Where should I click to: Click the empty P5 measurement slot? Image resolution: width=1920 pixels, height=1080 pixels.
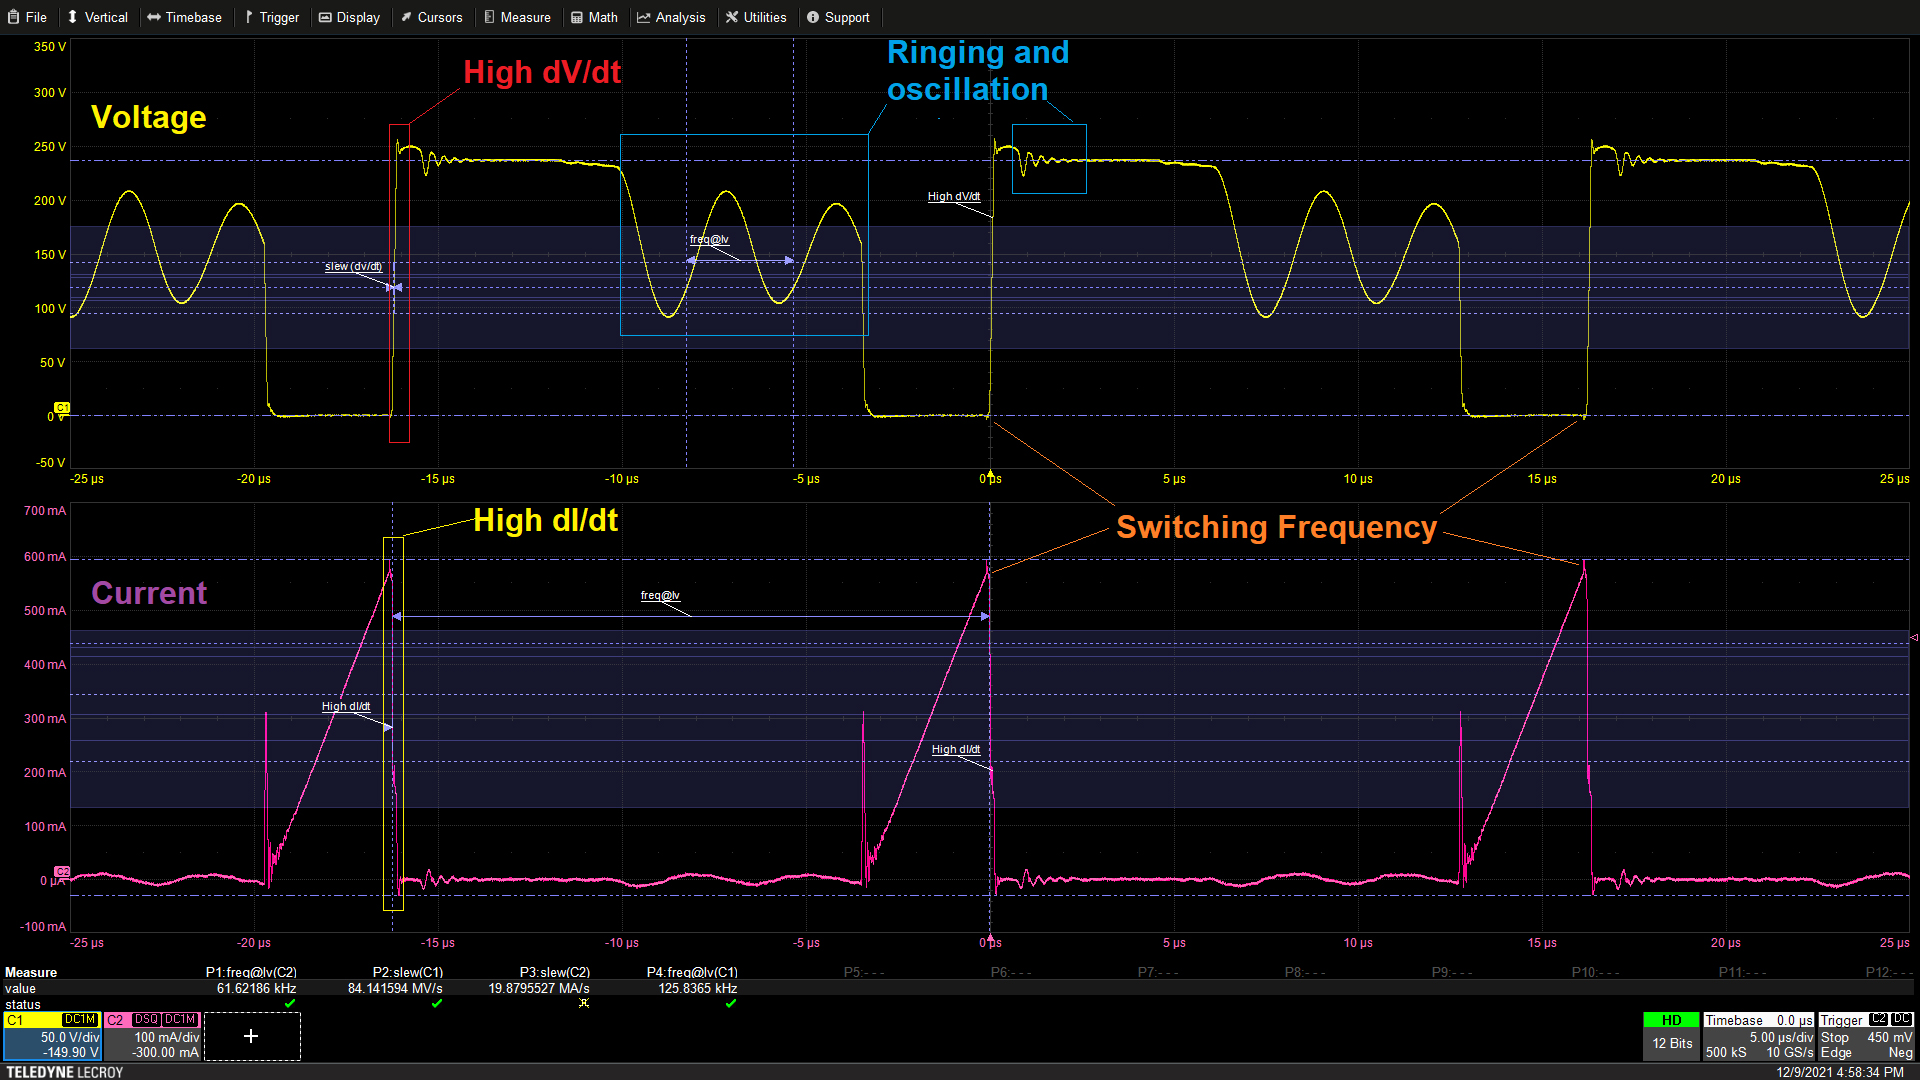pos(863,971)
